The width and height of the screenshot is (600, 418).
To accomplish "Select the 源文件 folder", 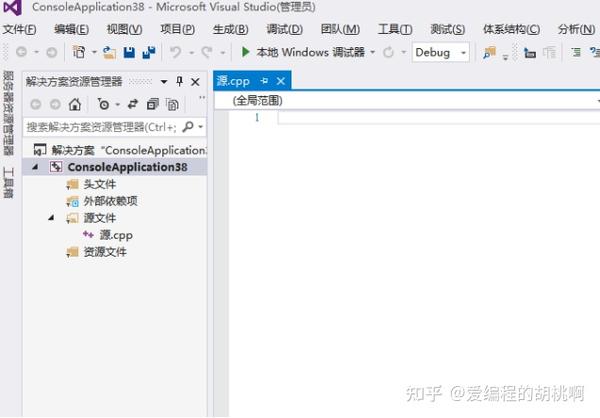I will (99, 218).
